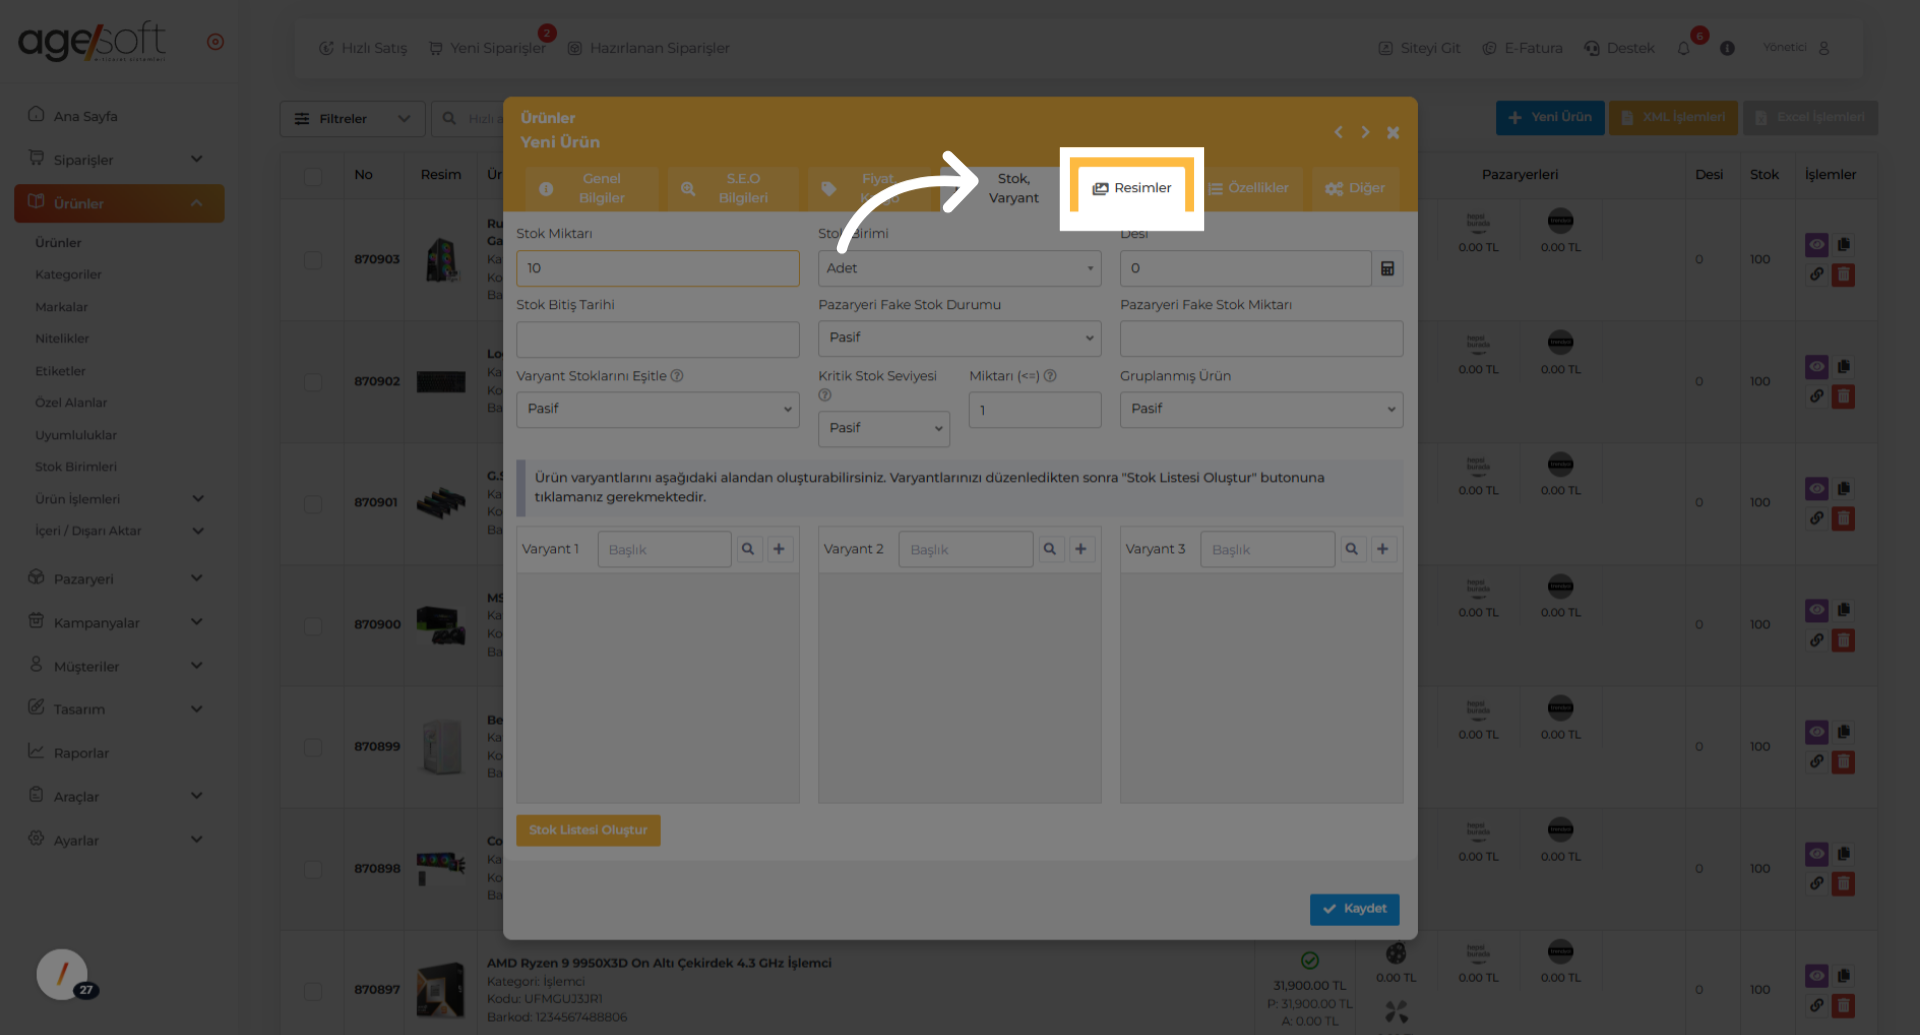The height and width of the screenshot is (1035, 1920).
Task: Copy link of product 870901
Action: 1817,519
